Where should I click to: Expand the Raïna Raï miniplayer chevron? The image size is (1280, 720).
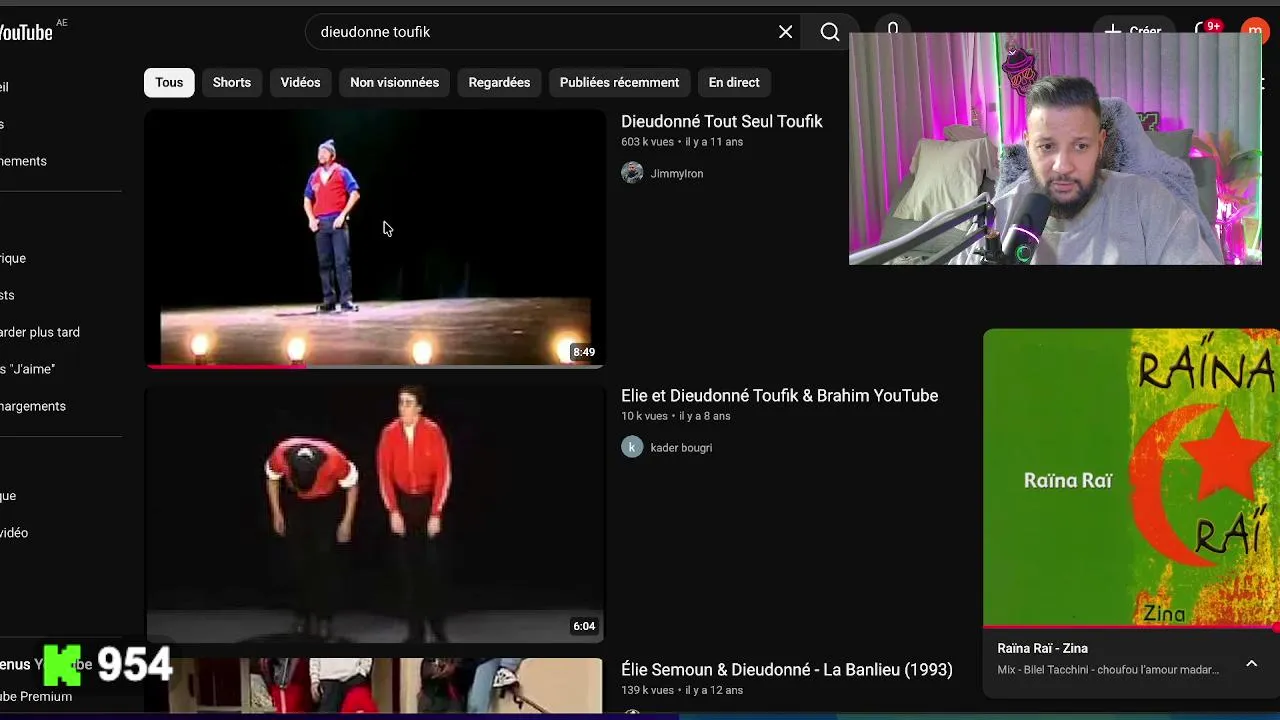tap(1251, 664)
